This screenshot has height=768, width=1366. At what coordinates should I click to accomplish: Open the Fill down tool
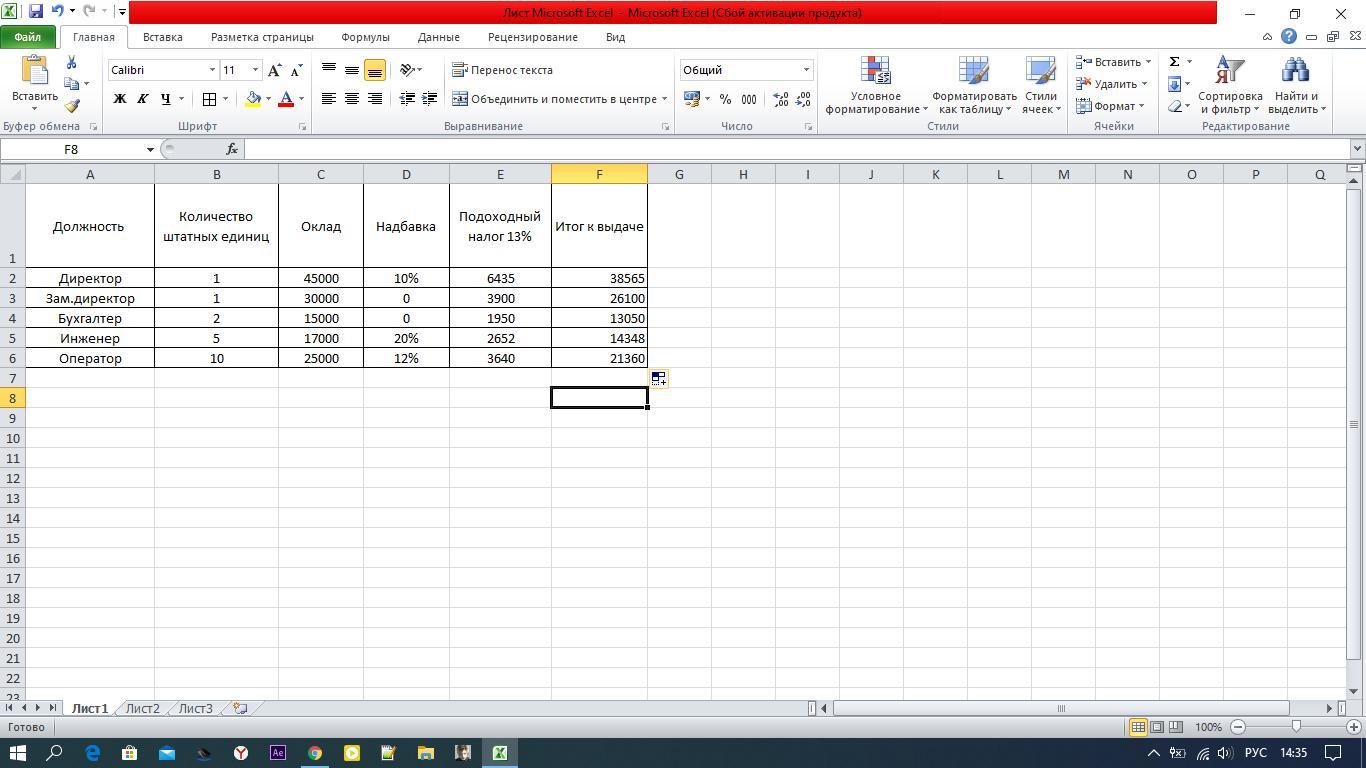coord(1174,84)
